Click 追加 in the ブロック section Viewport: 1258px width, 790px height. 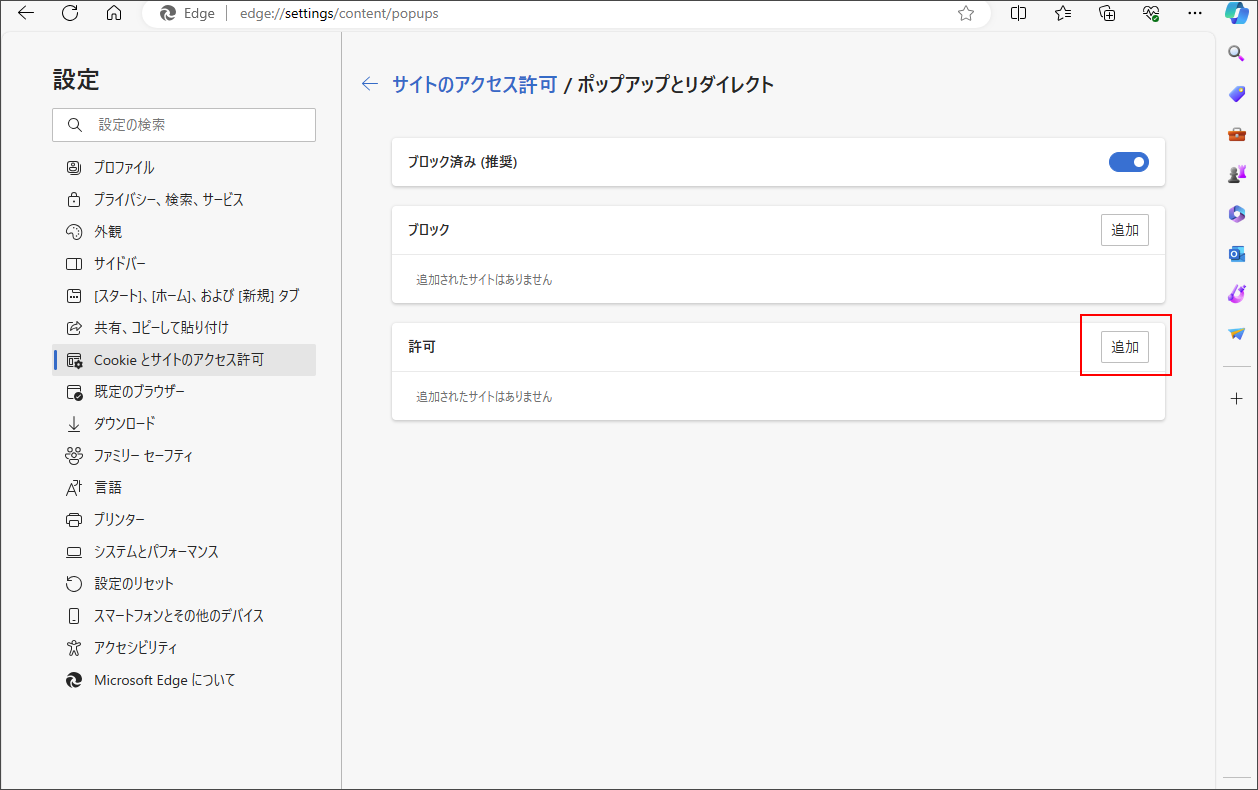1125,229
